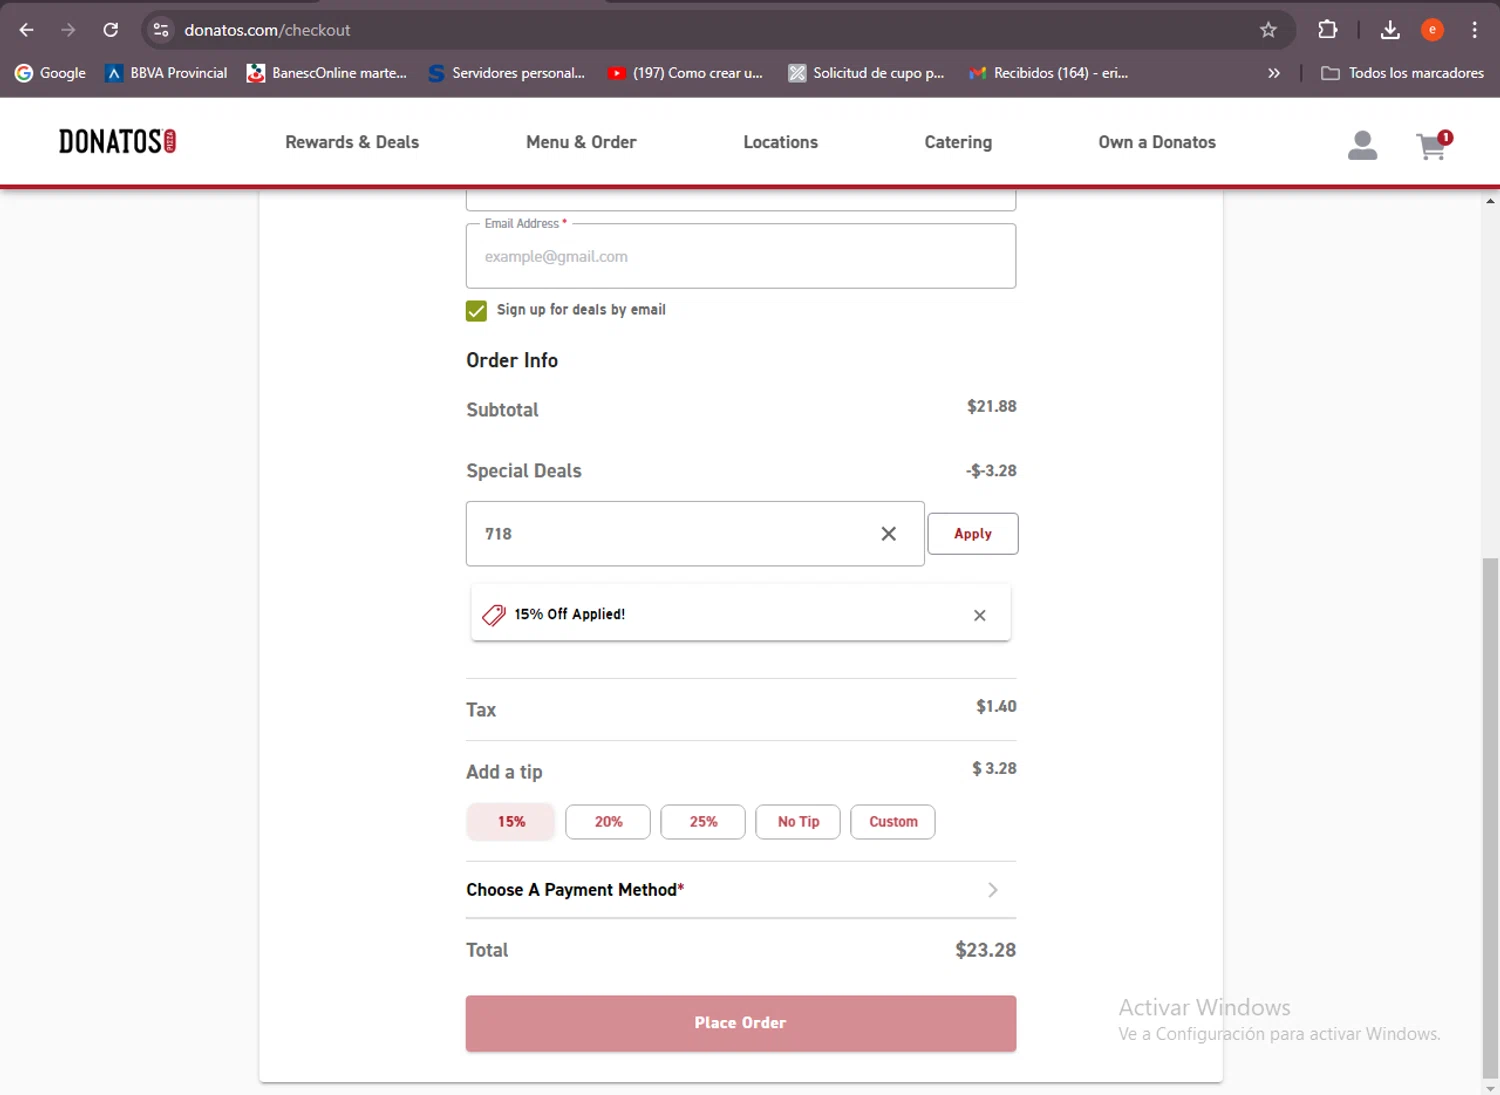Open Catering nav item

[958, 142]
